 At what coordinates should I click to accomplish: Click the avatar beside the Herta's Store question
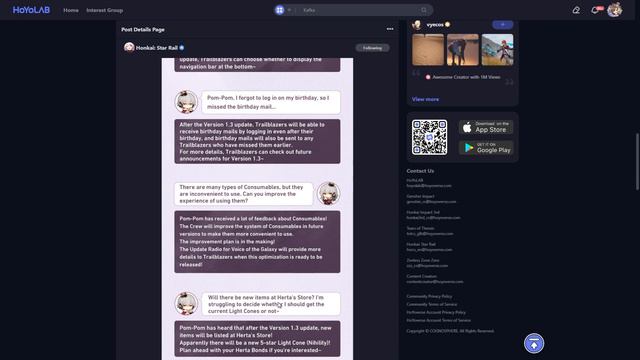(x=186, y=303)
